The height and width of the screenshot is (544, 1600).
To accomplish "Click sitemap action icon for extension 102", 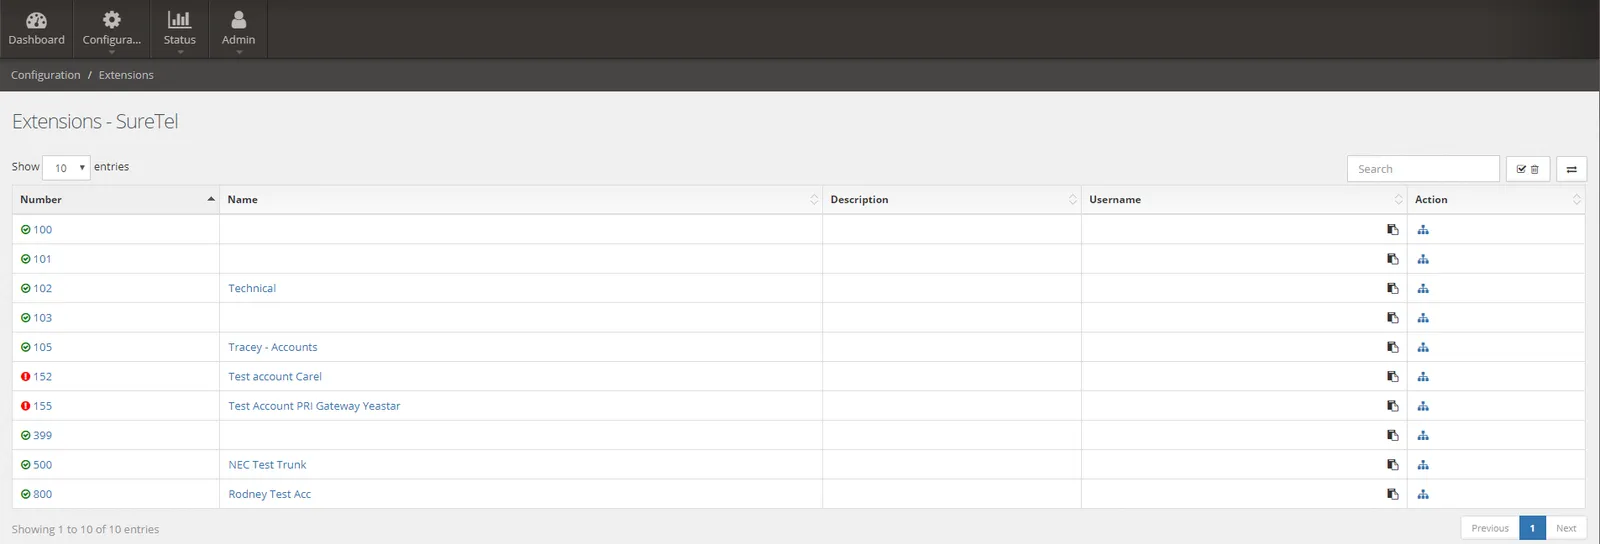I will 1423,288.
